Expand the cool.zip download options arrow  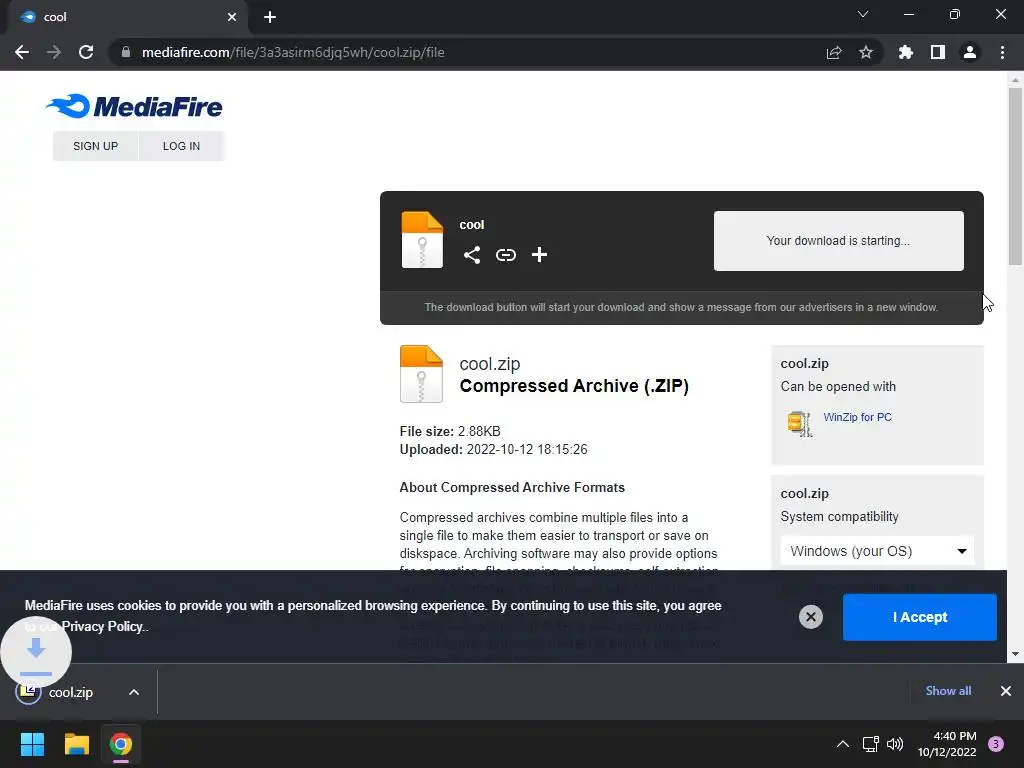coord(133,692)
